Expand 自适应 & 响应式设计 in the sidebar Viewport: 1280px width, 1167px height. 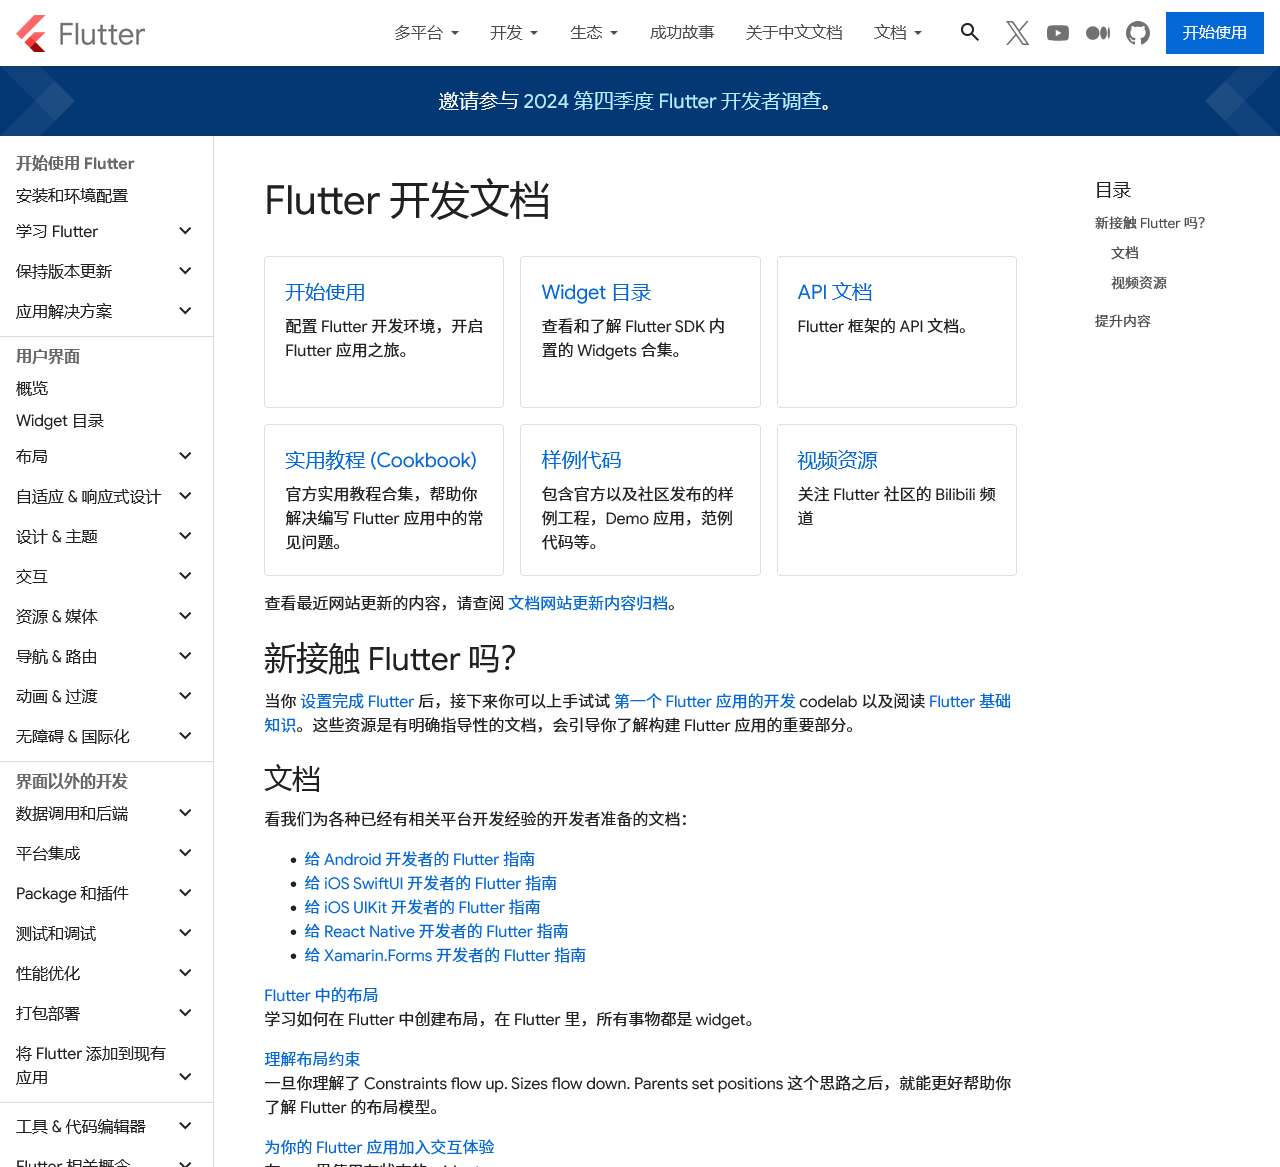coord(105,496)
